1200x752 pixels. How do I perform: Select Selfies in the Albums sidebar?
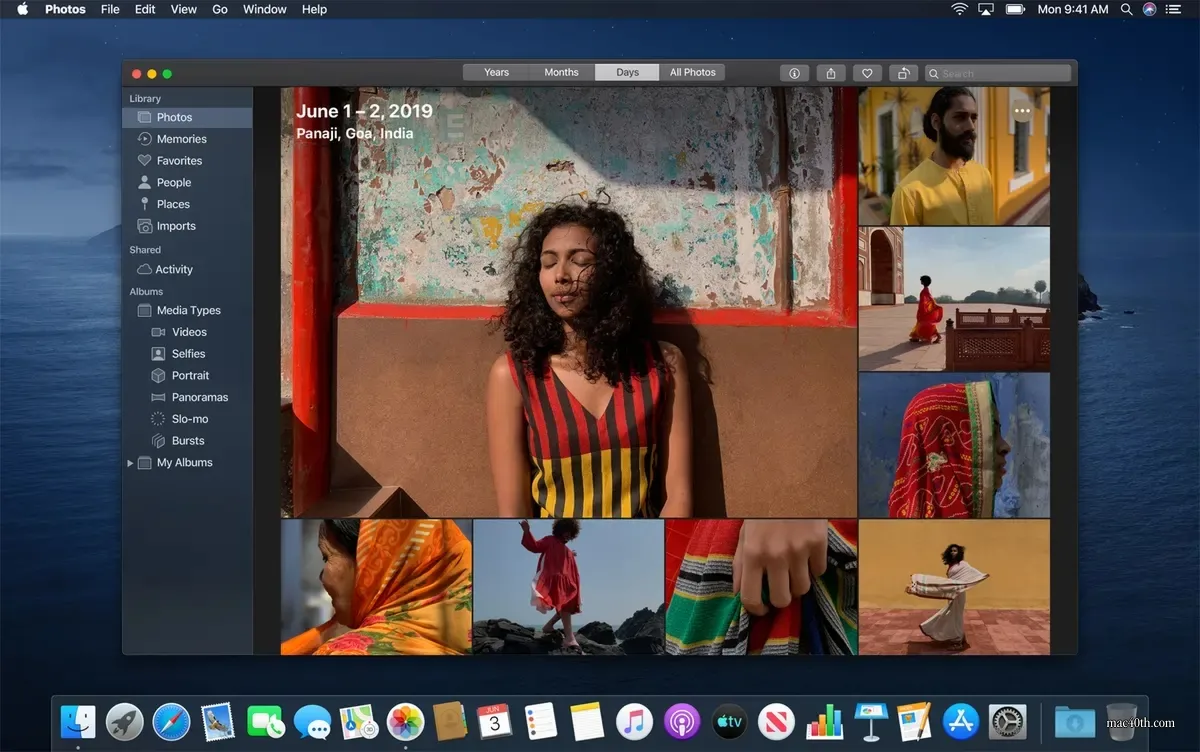coord(188,353)
